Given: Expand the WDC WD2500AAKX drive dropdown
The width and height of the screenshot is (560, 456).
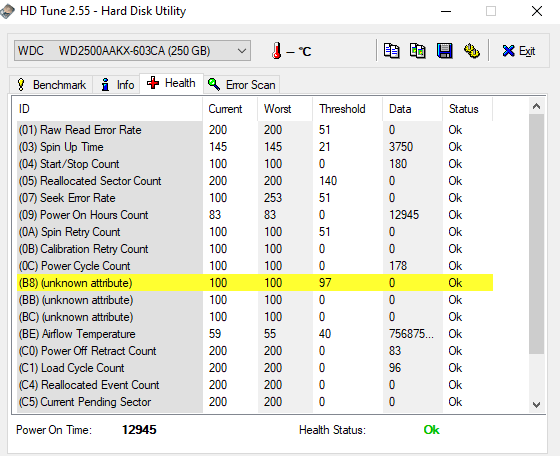Looking at the screenshot, I should click(x=132, y=51).
